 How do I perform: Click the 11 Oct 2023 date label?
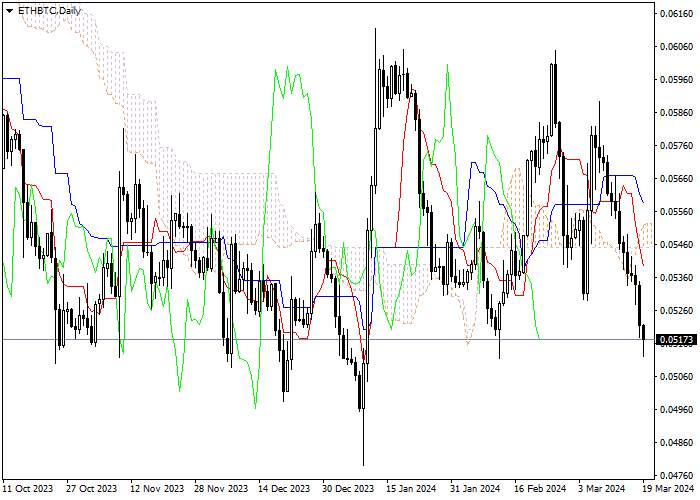click(28, 489)
